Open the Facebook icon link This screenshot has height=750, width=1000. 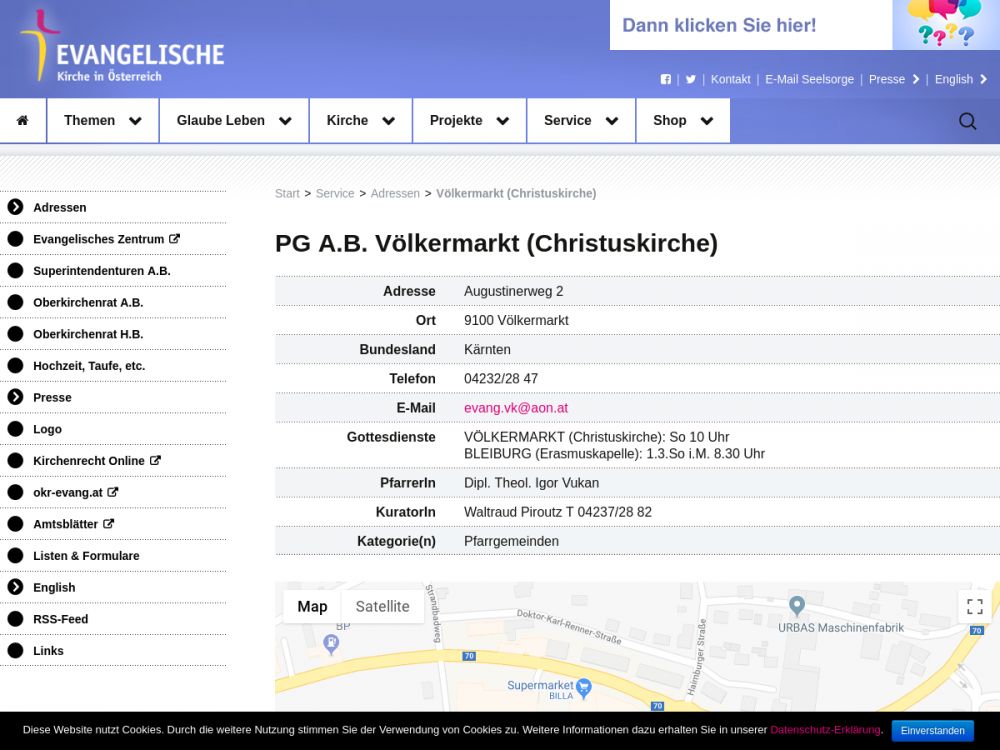(666, 79)
